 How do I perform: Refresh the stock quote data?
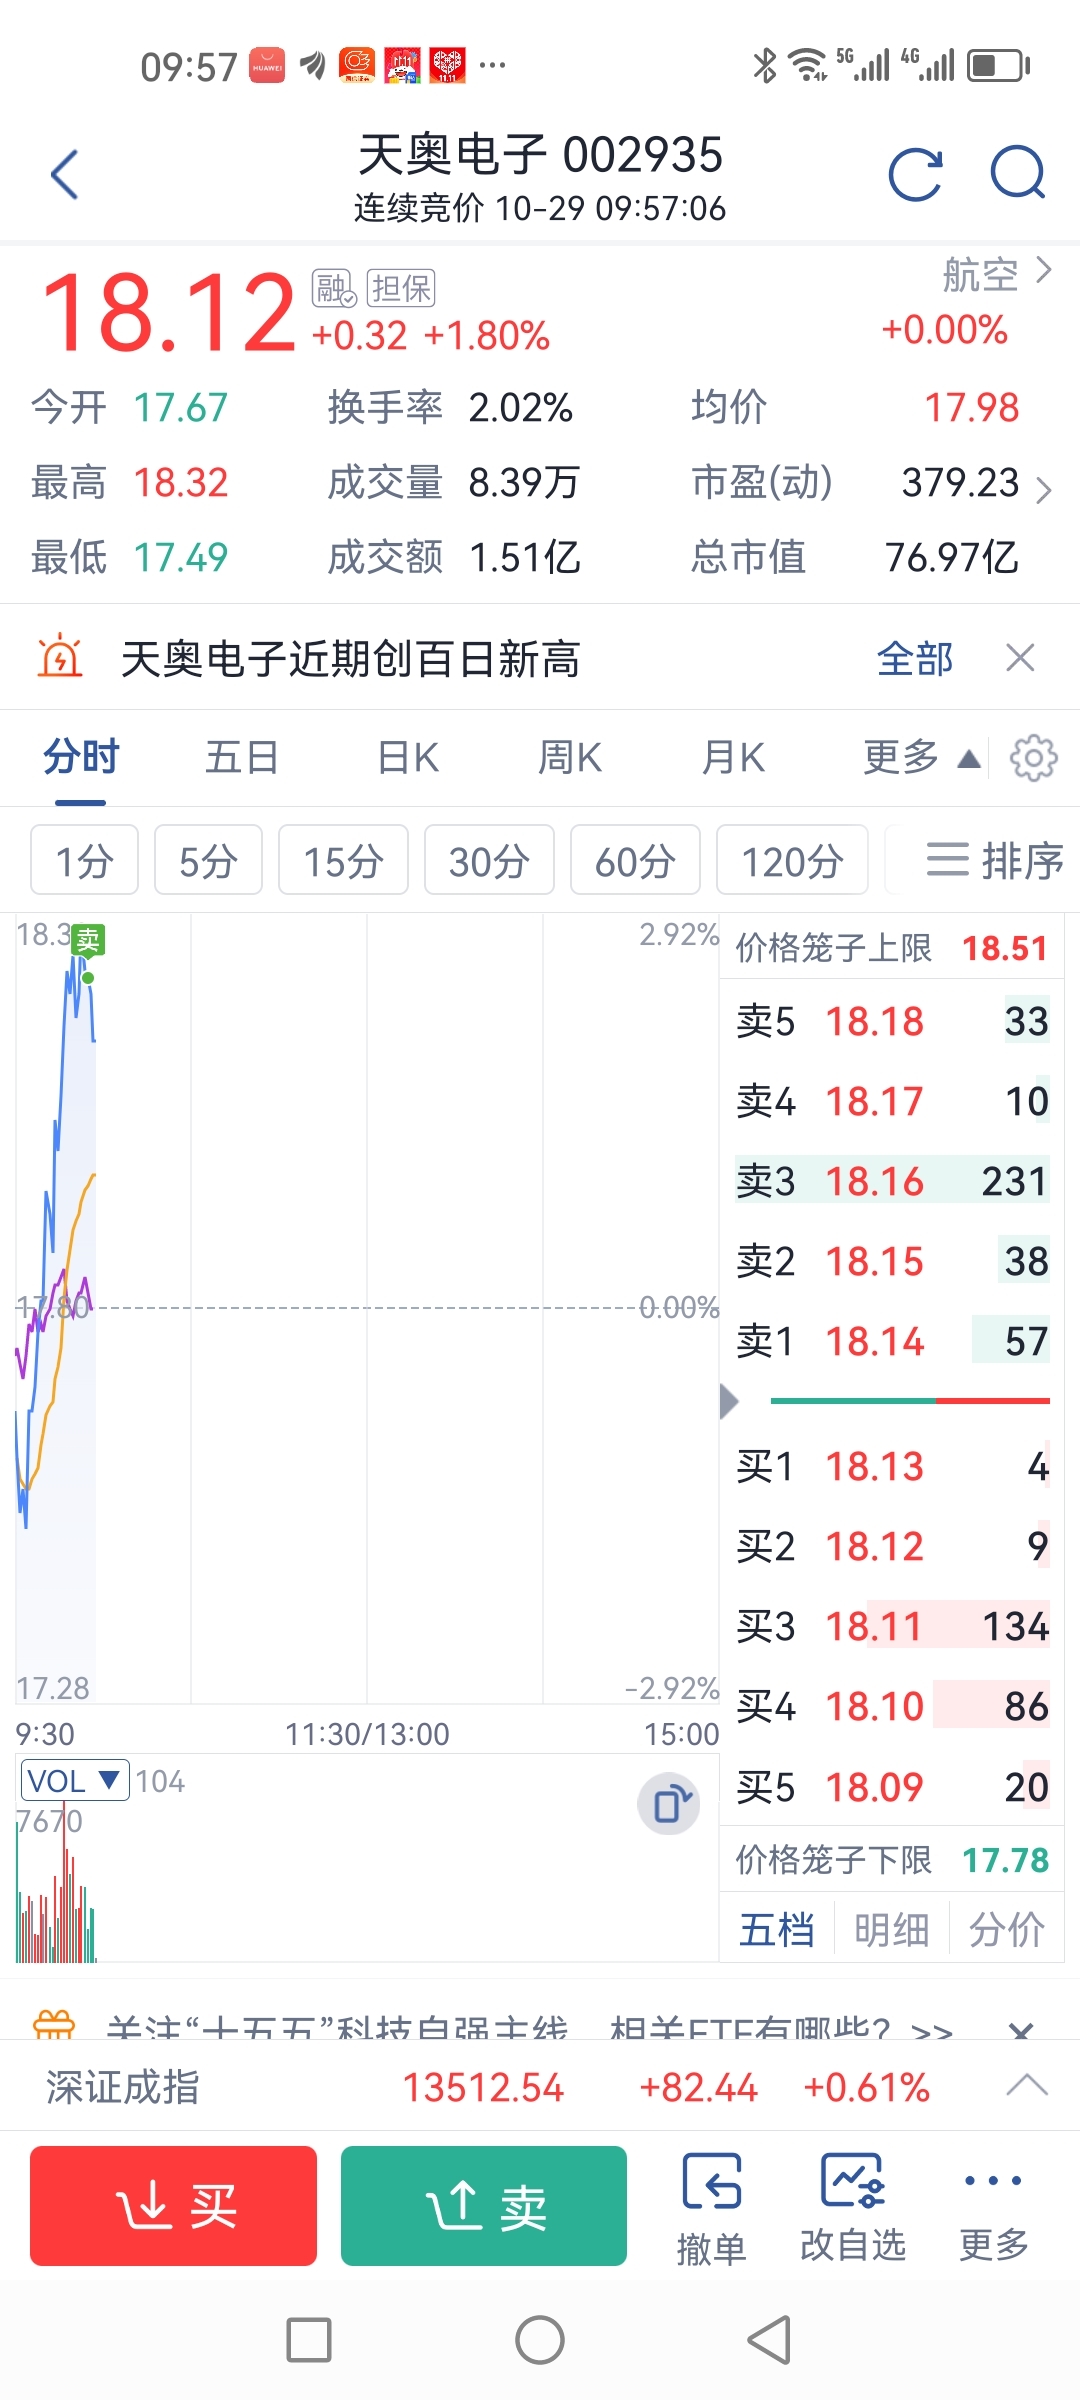point(915,175)
